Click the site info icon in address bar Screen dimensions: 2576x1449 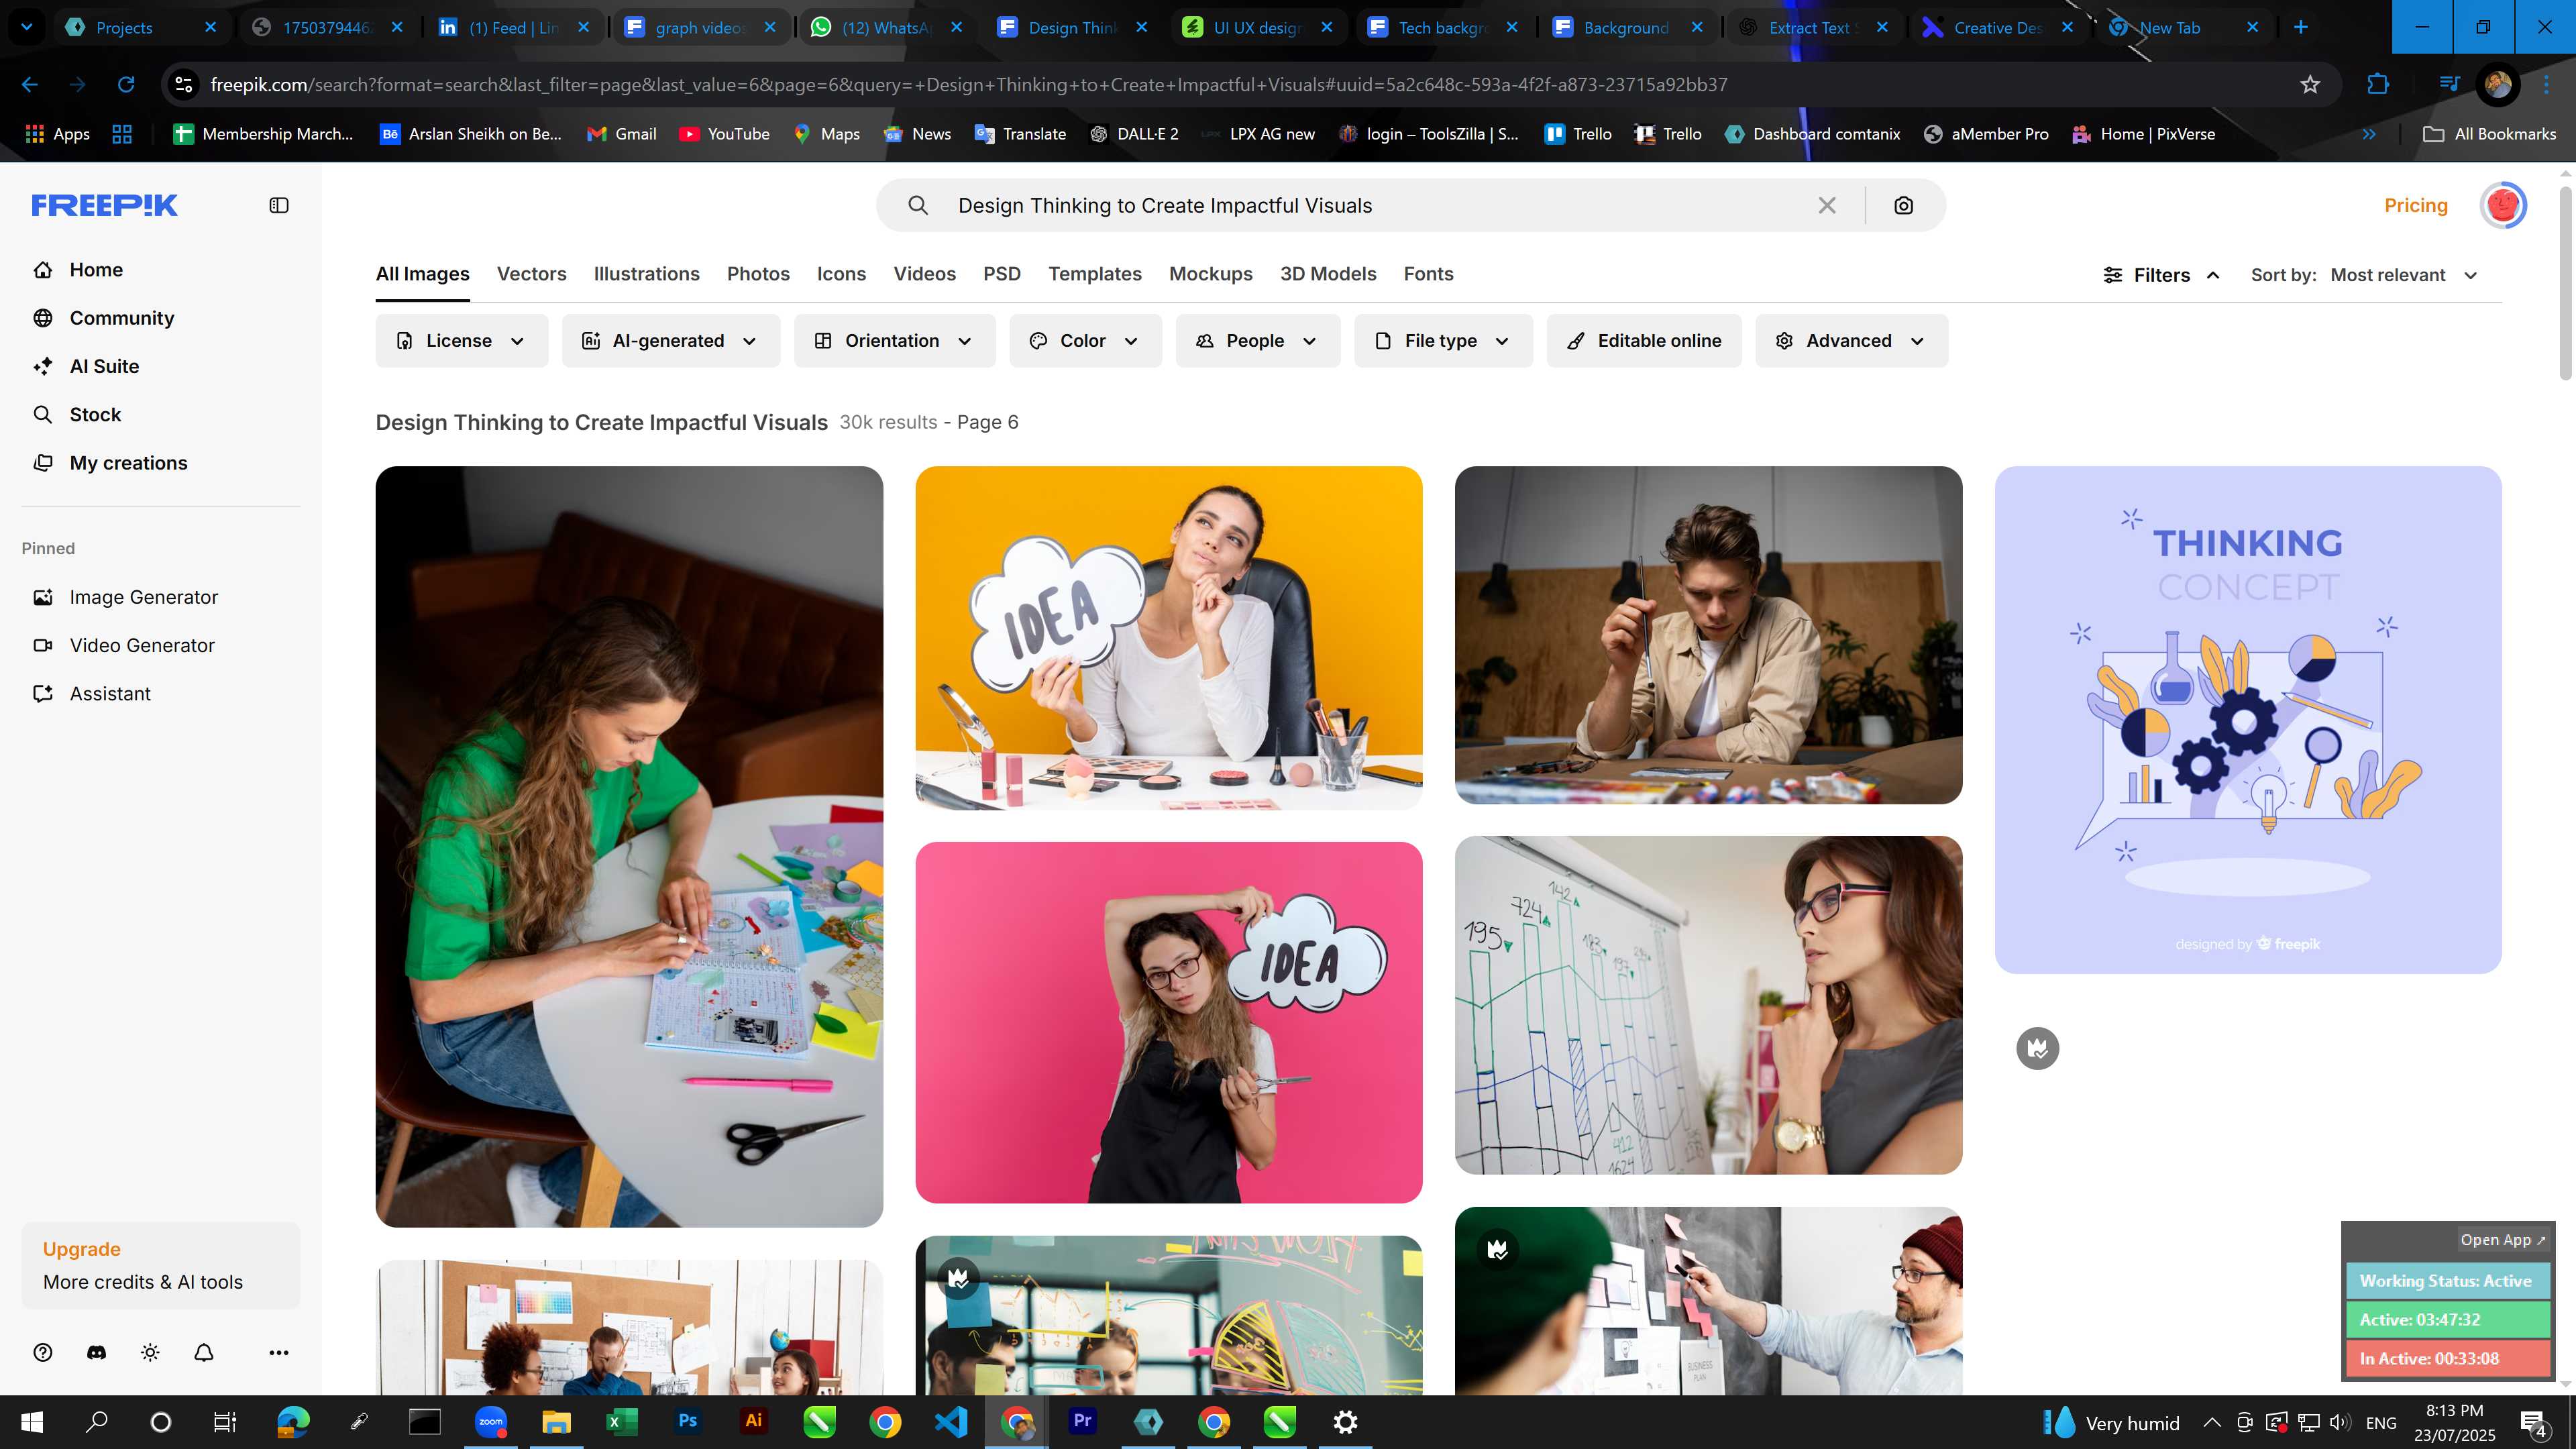pyautogui.click(x=184, y=85)
